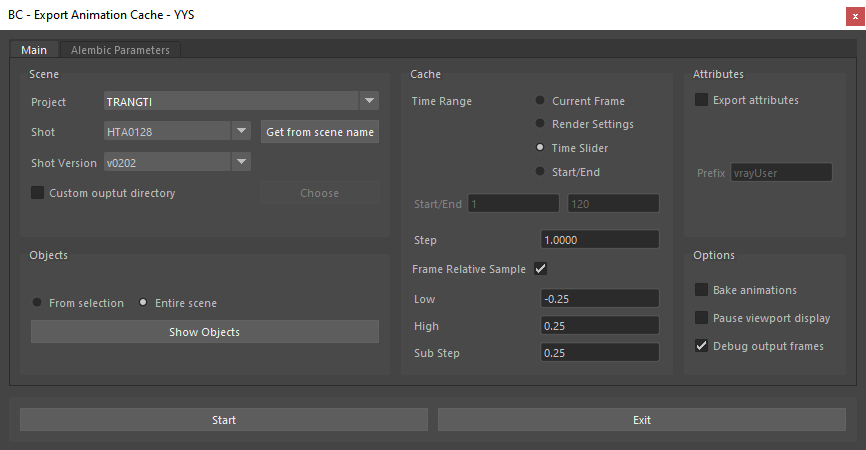Open the Shot Version dropdown arrow
866x450 pixels.
pyautogui.click(x=241, y=162)
